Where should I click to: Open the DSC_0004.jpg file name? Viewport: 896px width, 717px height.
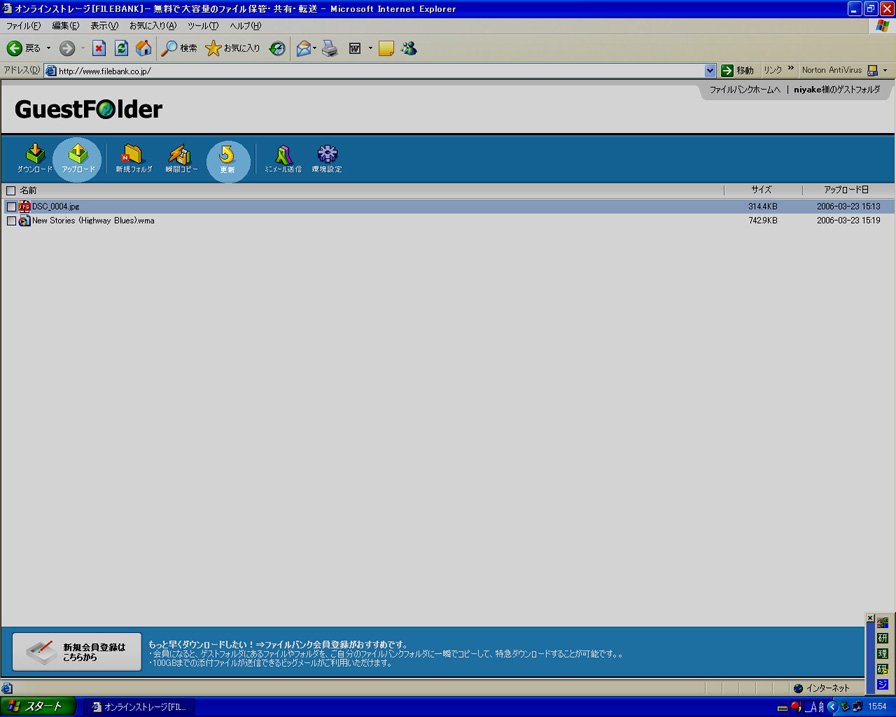pos(55,206)
